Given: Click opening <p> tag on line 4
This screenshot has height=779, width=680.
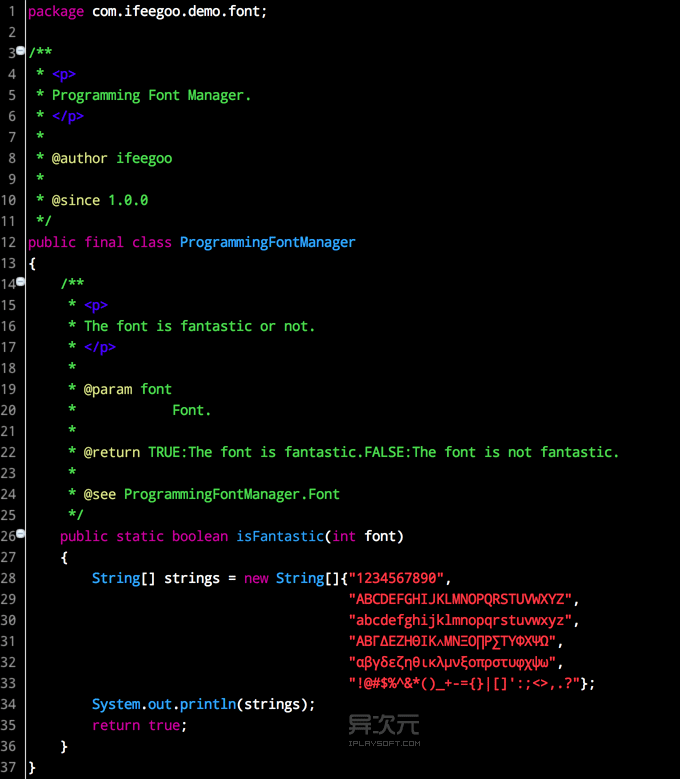Looking at the screenshot, I should click(x=64, y=75).
